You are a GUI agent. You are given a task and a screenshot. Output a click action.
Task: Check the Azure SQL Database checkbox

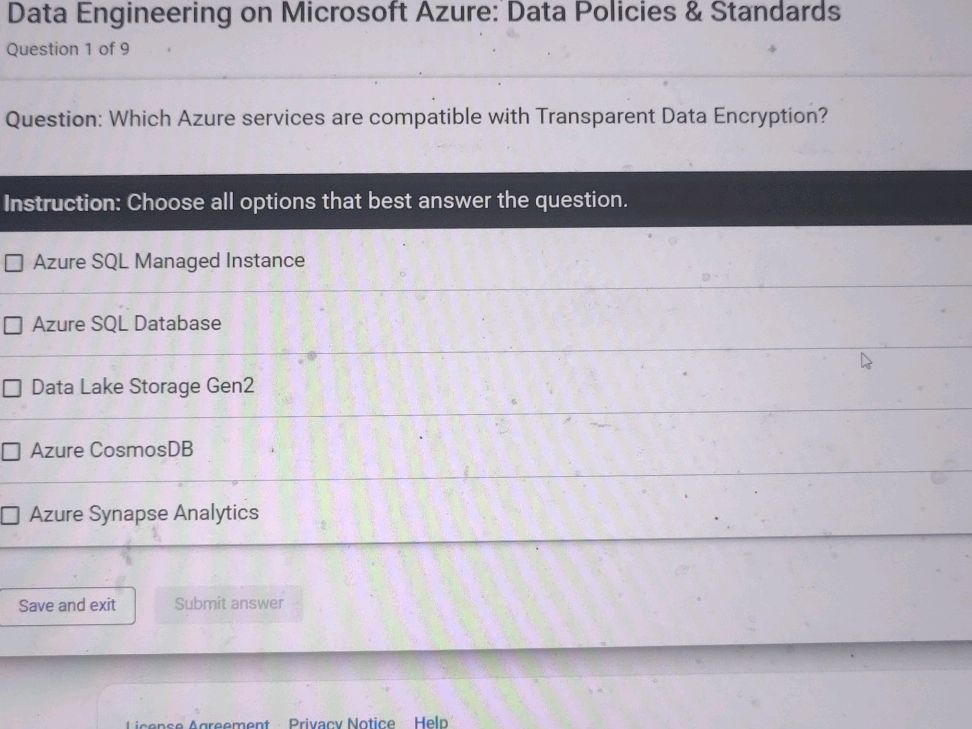pyautogui.click(x=13, y=324)
